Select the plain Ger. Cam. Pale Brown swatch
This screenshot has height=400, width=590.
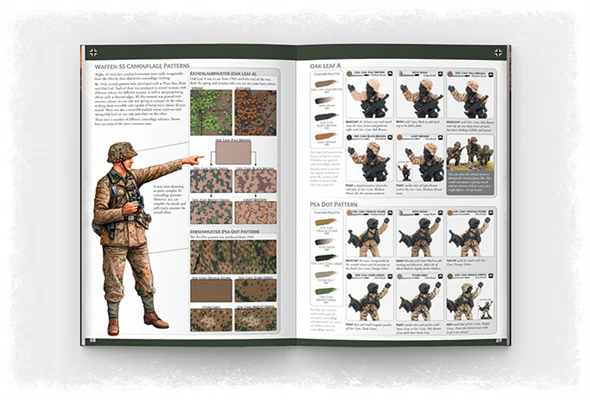coord(233,153)
